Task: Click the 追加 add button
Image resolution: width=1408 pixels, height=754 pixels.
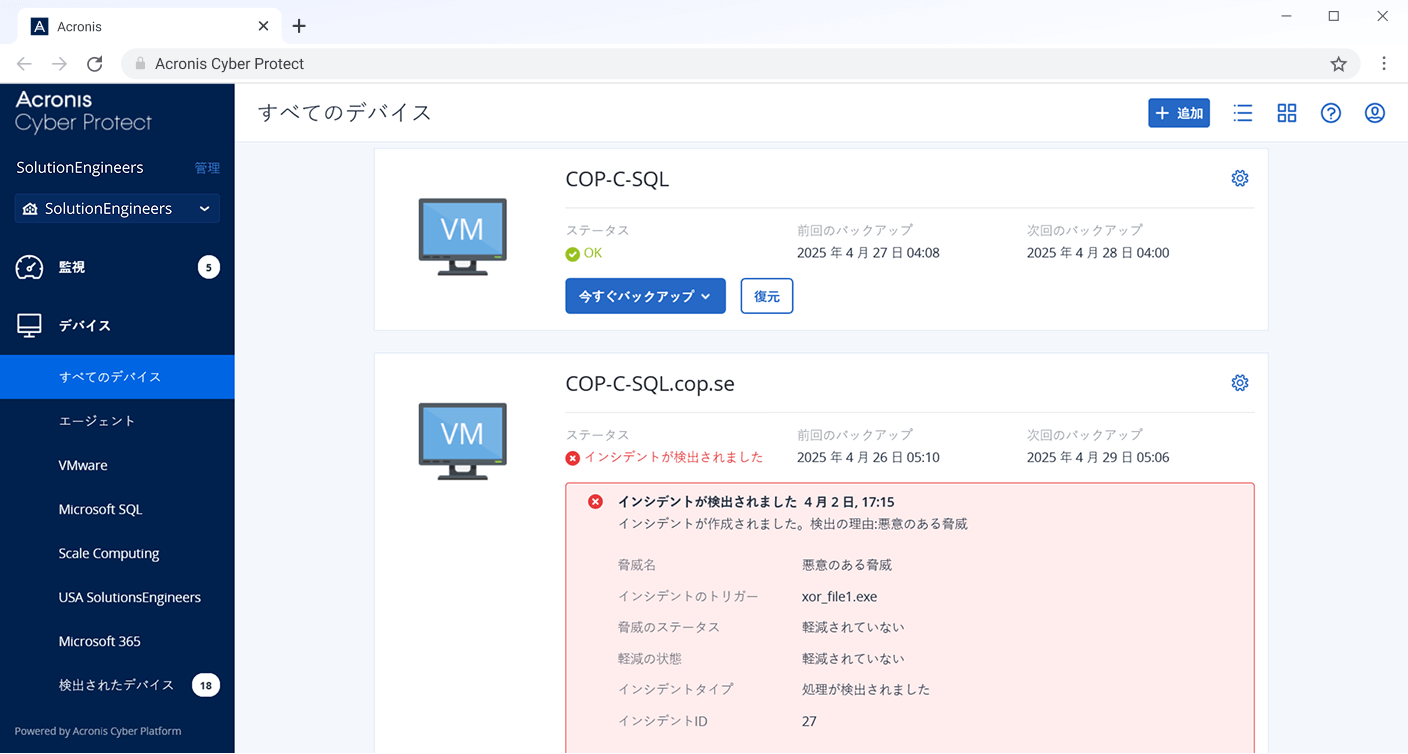Action: pyautogui.click(x=1179, y=113)
